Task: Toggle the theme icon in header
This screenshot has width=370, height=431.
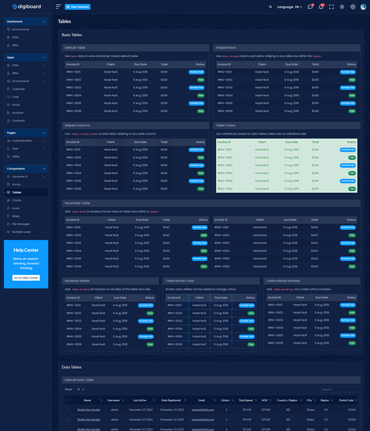Action: click(342, 7)
